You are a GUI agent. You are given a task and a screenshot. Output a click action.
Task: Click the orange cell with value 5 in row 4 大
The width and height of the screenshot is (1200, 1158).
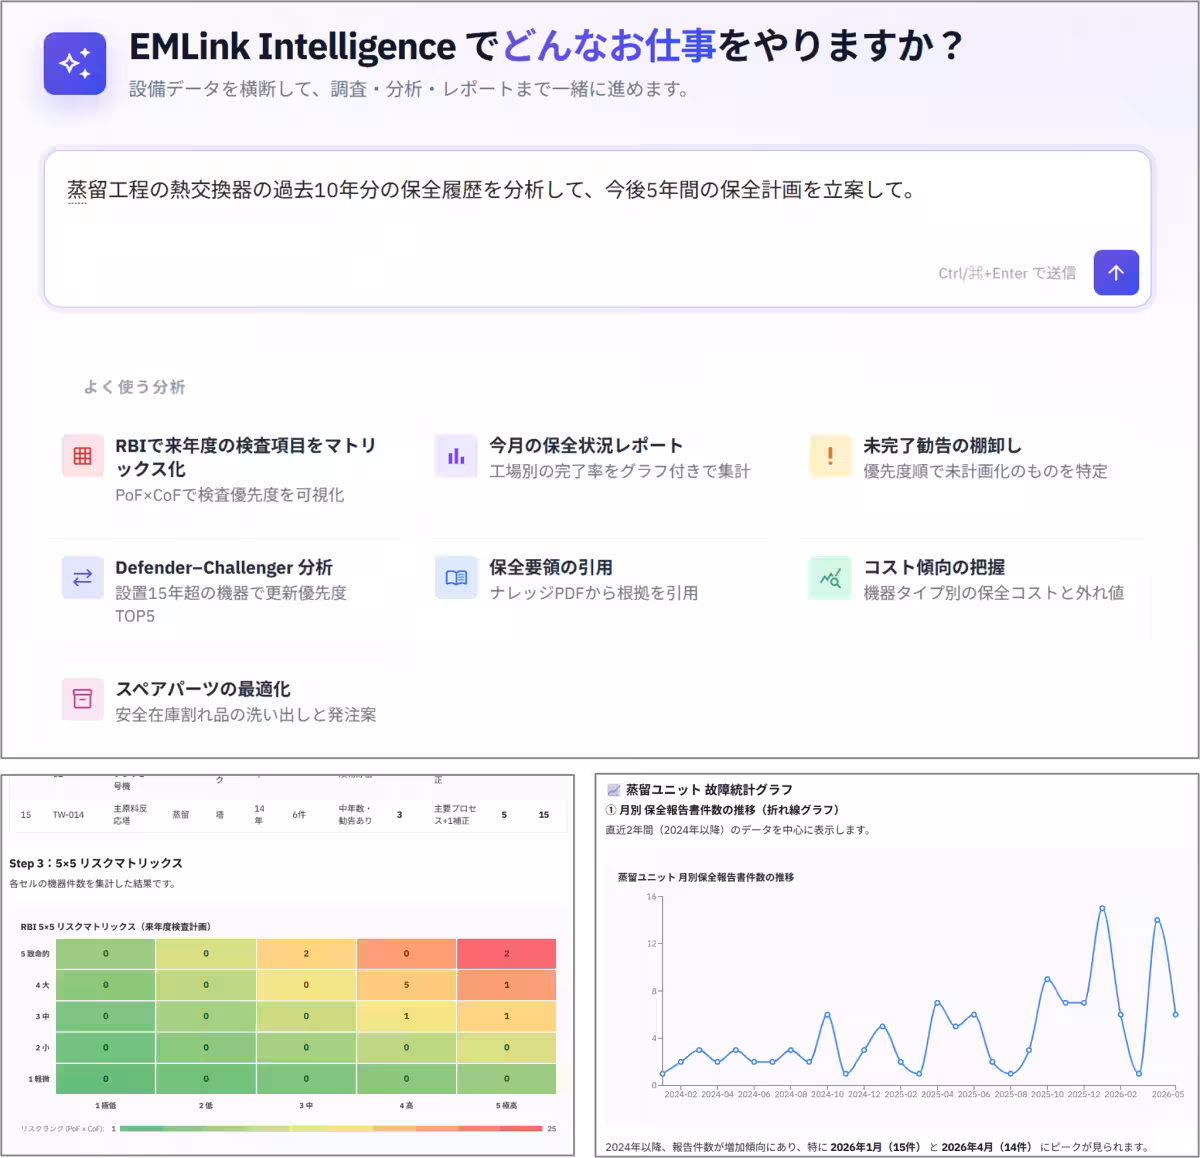[x=406, y=985]
